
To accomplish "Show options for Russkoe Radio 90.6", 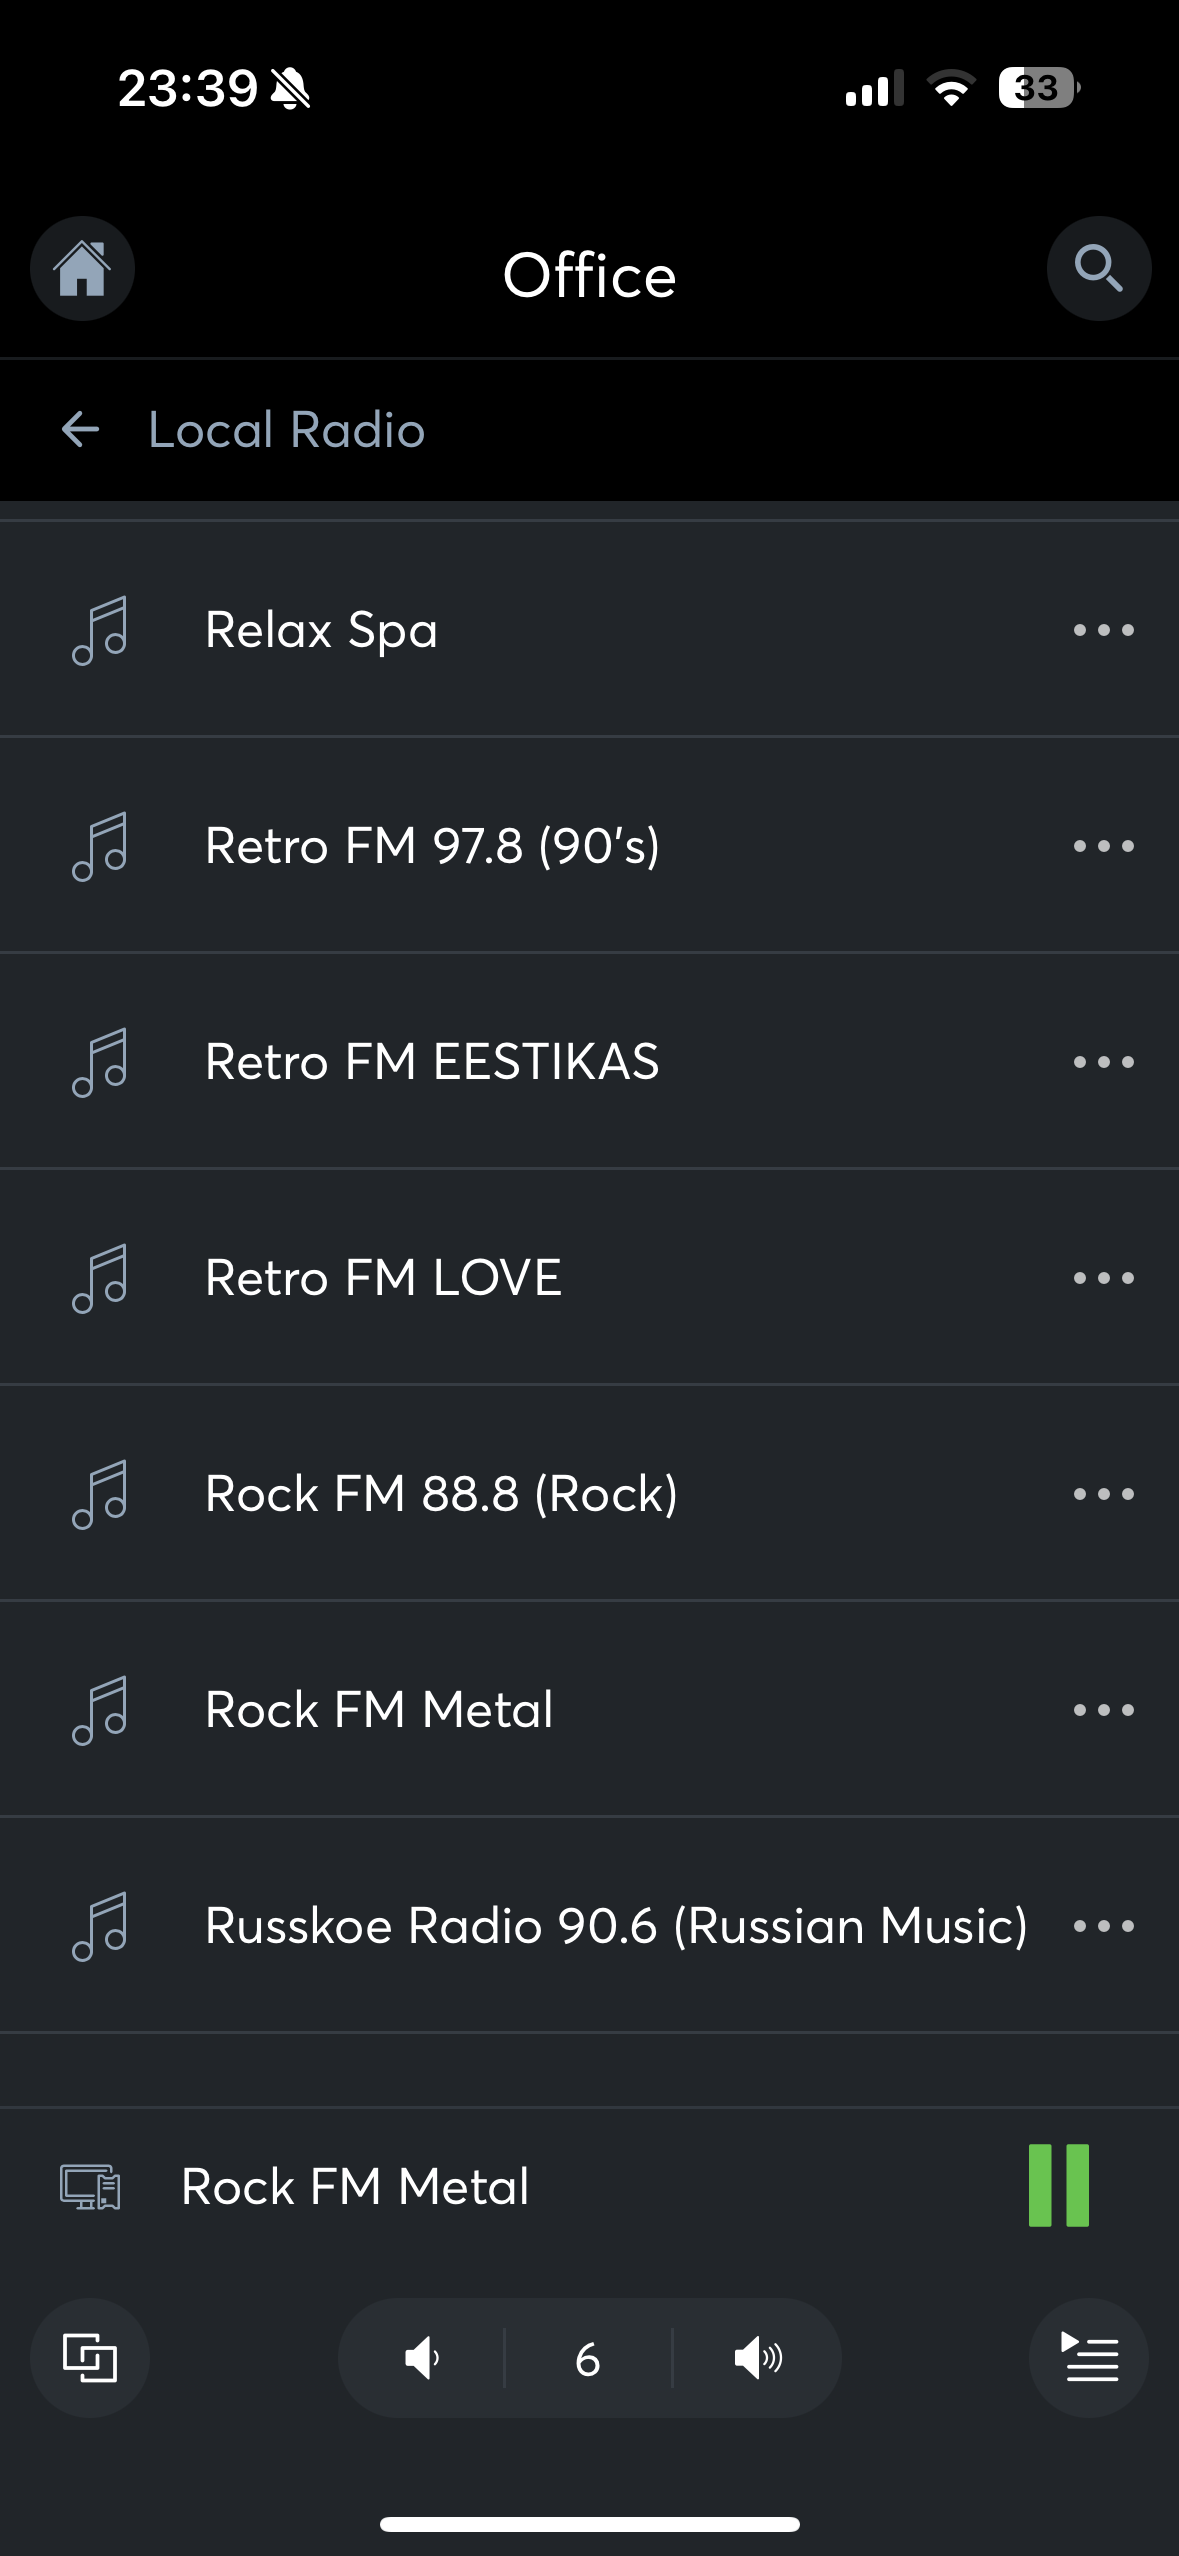I will [x=1103, y=1926].
